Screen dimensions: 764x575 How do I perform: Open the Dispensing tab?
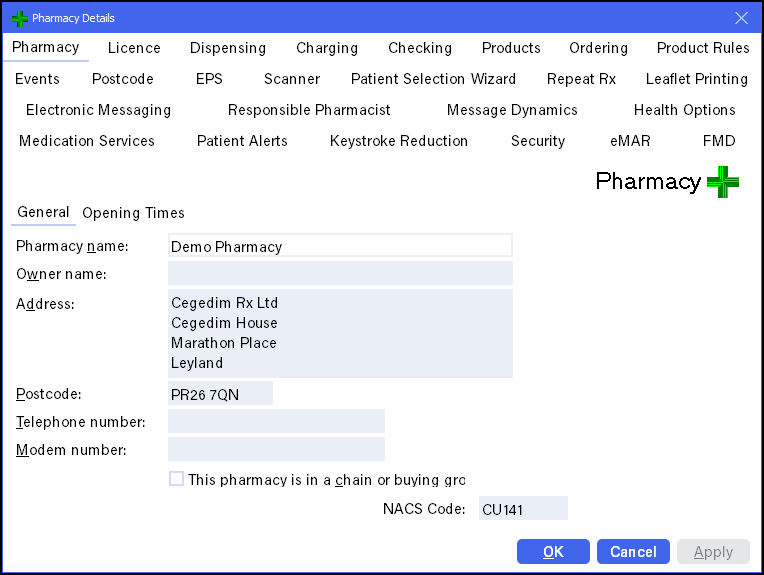tap(228, 48)
